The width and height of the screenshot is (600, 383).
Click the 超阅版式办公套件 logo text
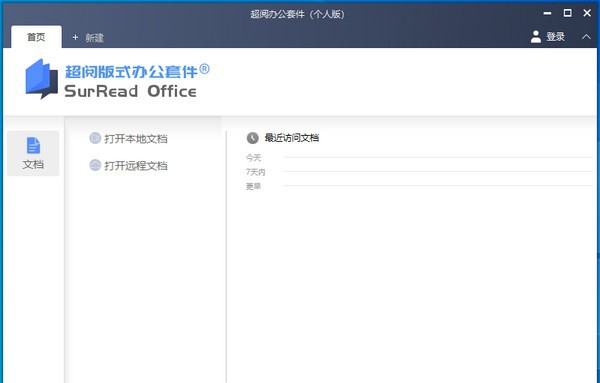(x=137, y=71)
